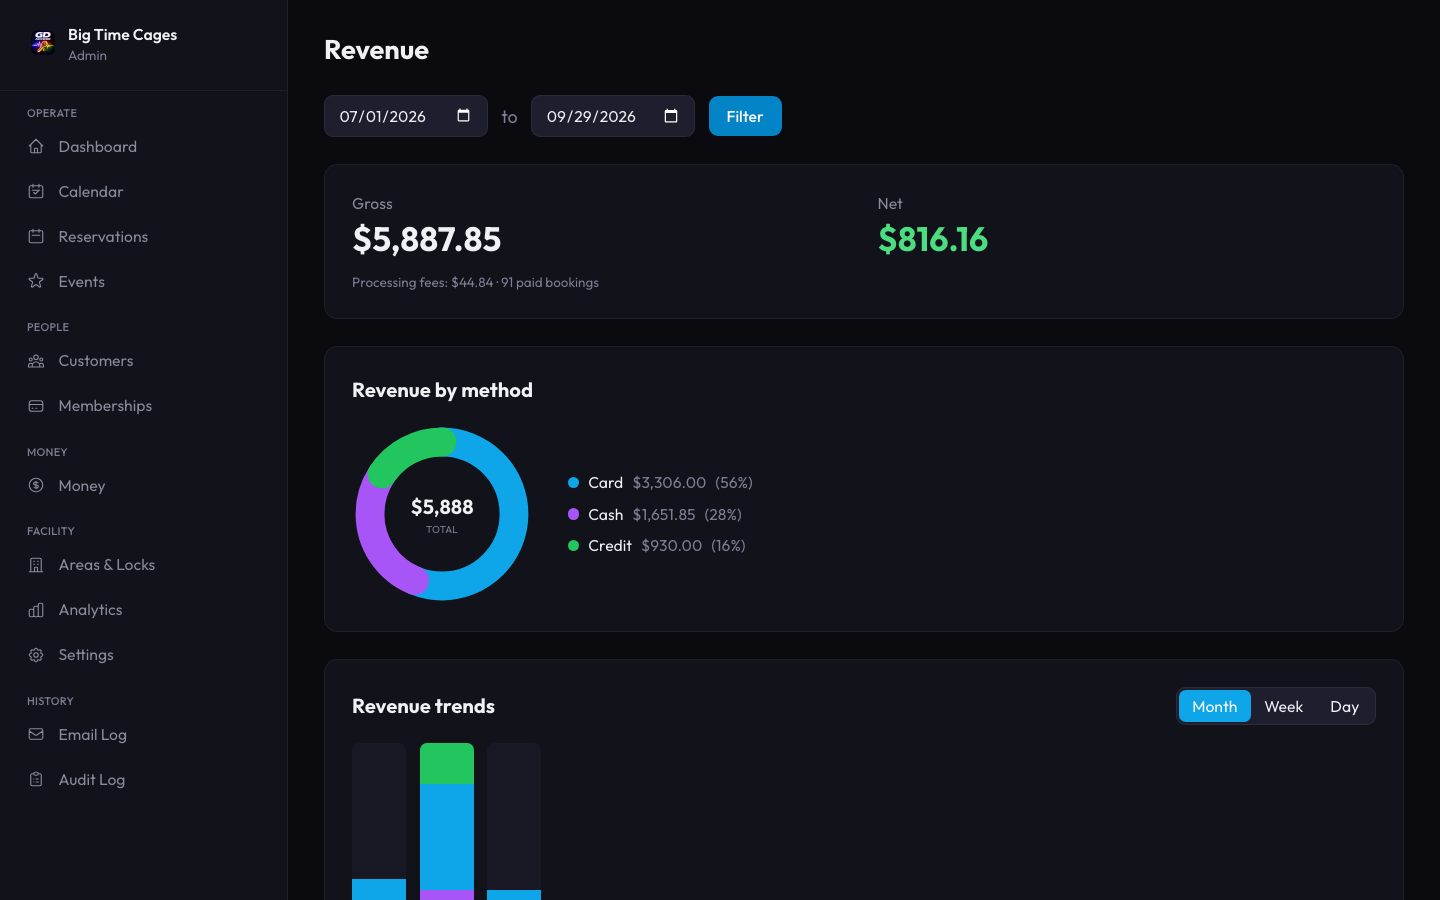Click the Memberships card icon
Screen dimensions: 1440x900
[x=36, y=406]
